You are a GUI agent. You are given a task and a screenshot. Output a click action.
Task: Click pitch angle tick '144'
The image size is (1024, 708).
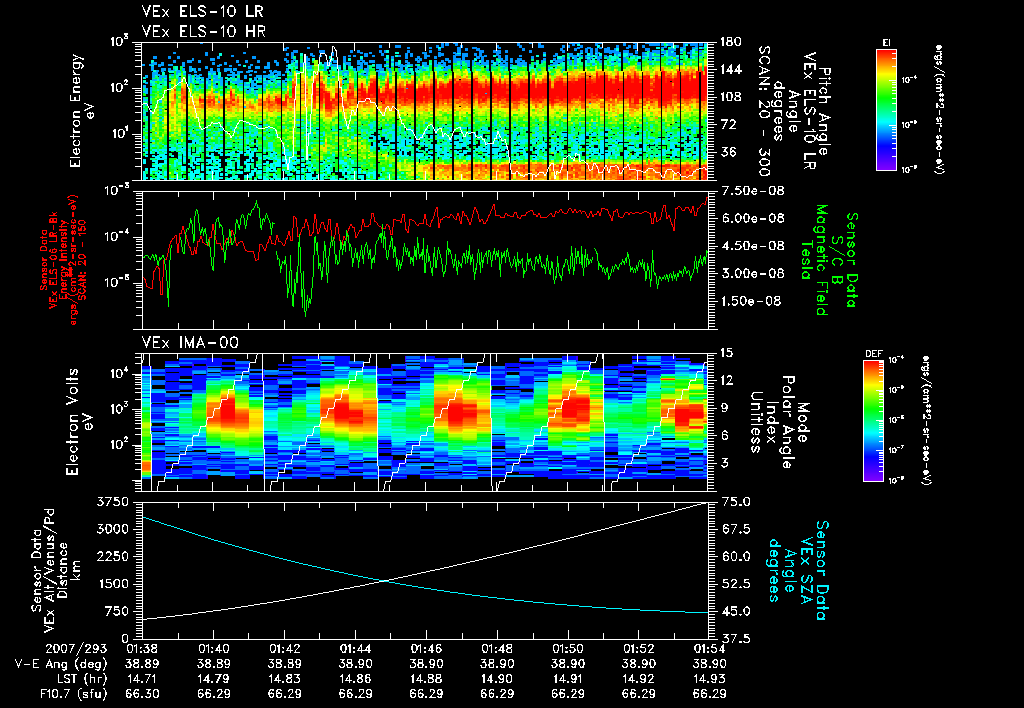pos(731,69)
